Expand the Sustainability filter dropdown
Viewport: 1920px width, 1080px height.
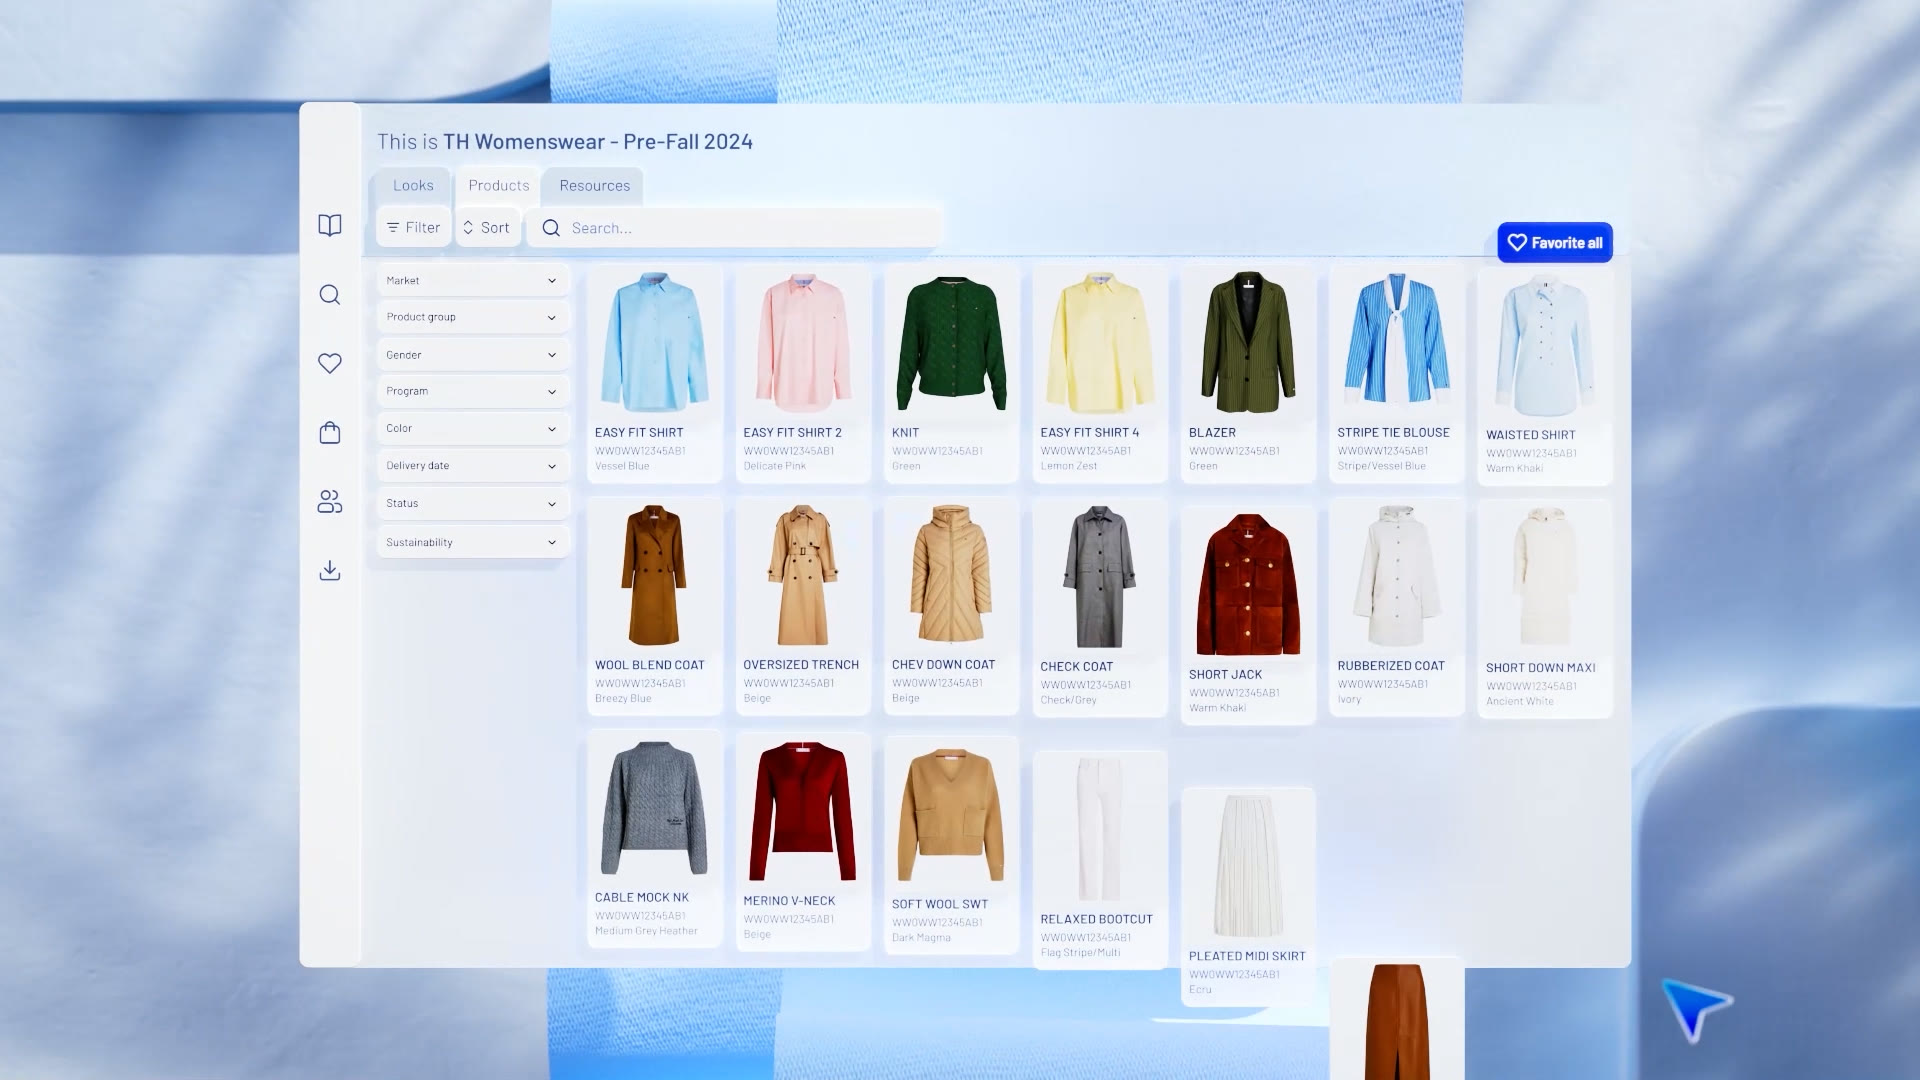473,542
